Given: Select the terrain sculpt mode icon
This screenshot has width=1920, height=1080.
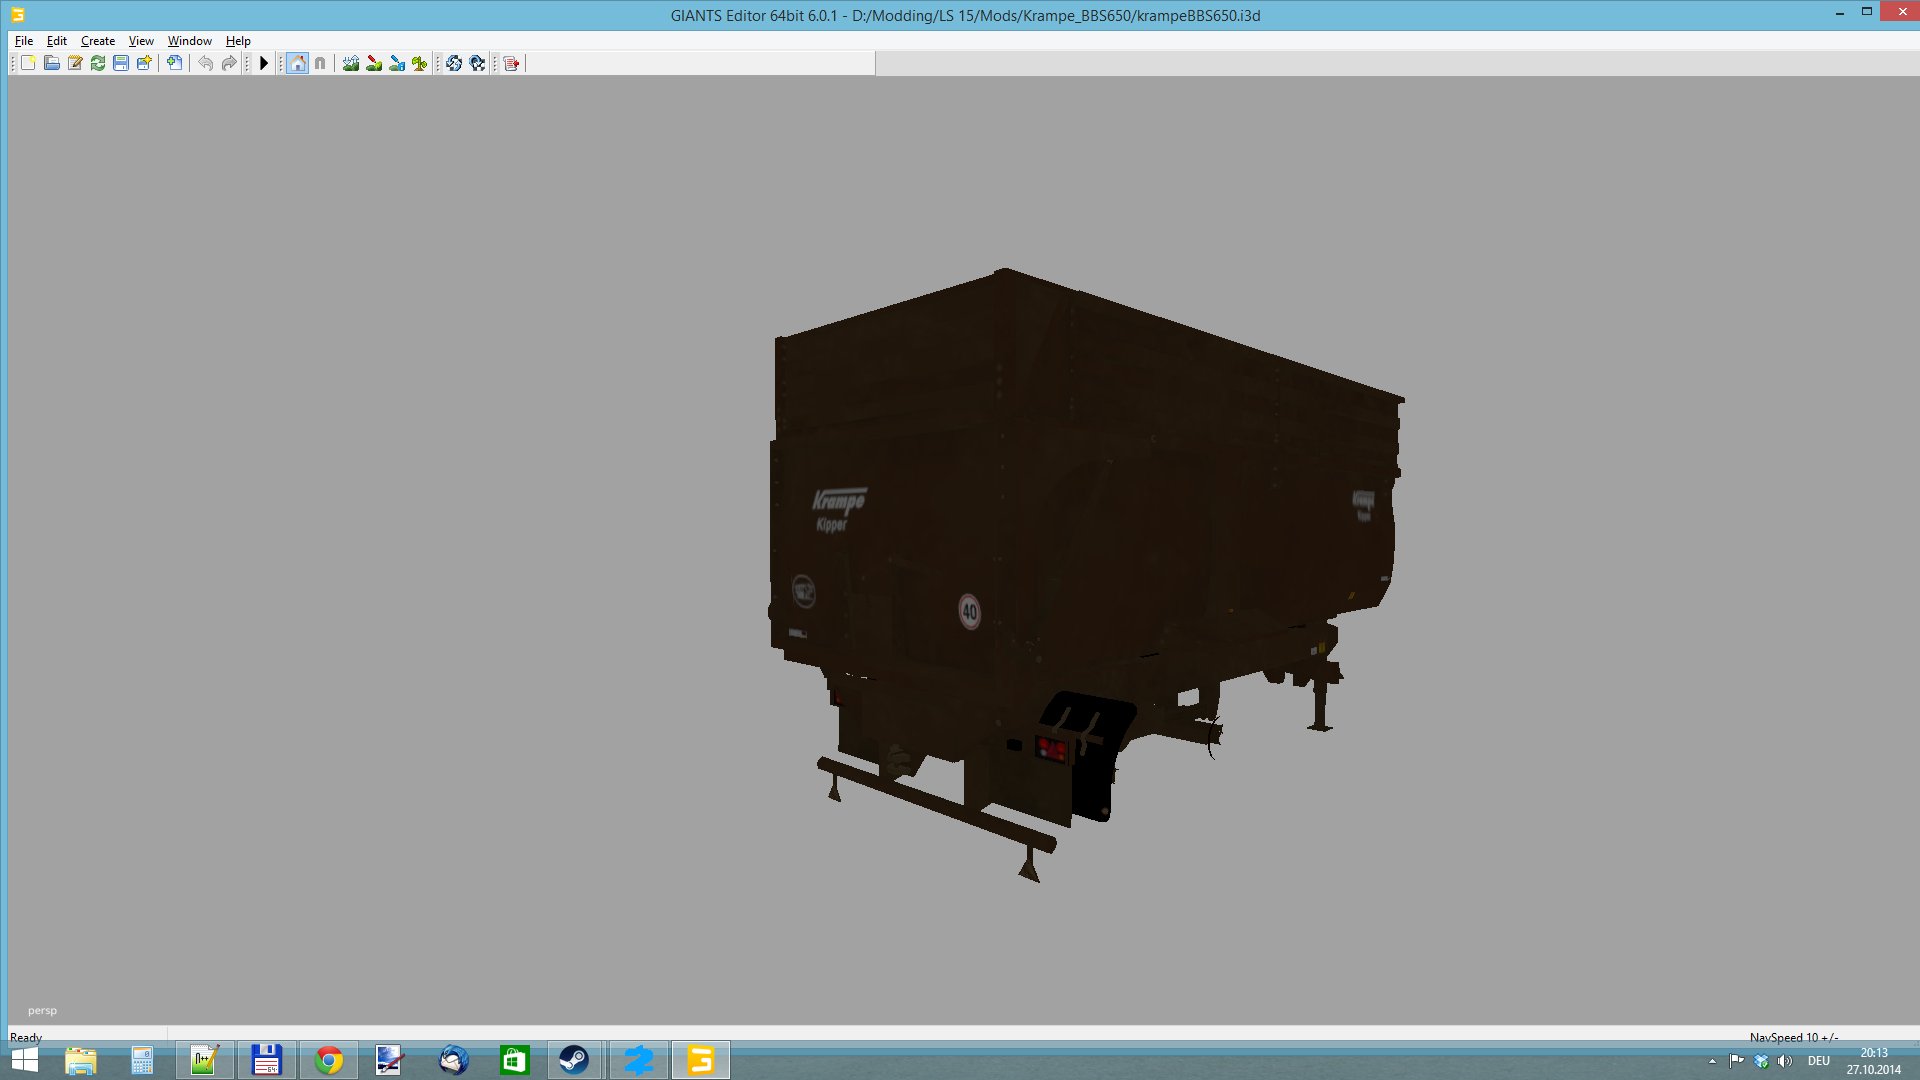Looking at the screenshot, I should click(x=351, y=63).
